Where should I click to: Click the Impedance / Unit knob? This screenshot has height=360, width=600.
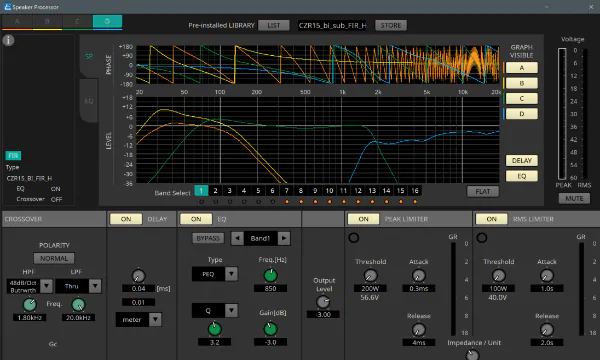tap(473, 355)
